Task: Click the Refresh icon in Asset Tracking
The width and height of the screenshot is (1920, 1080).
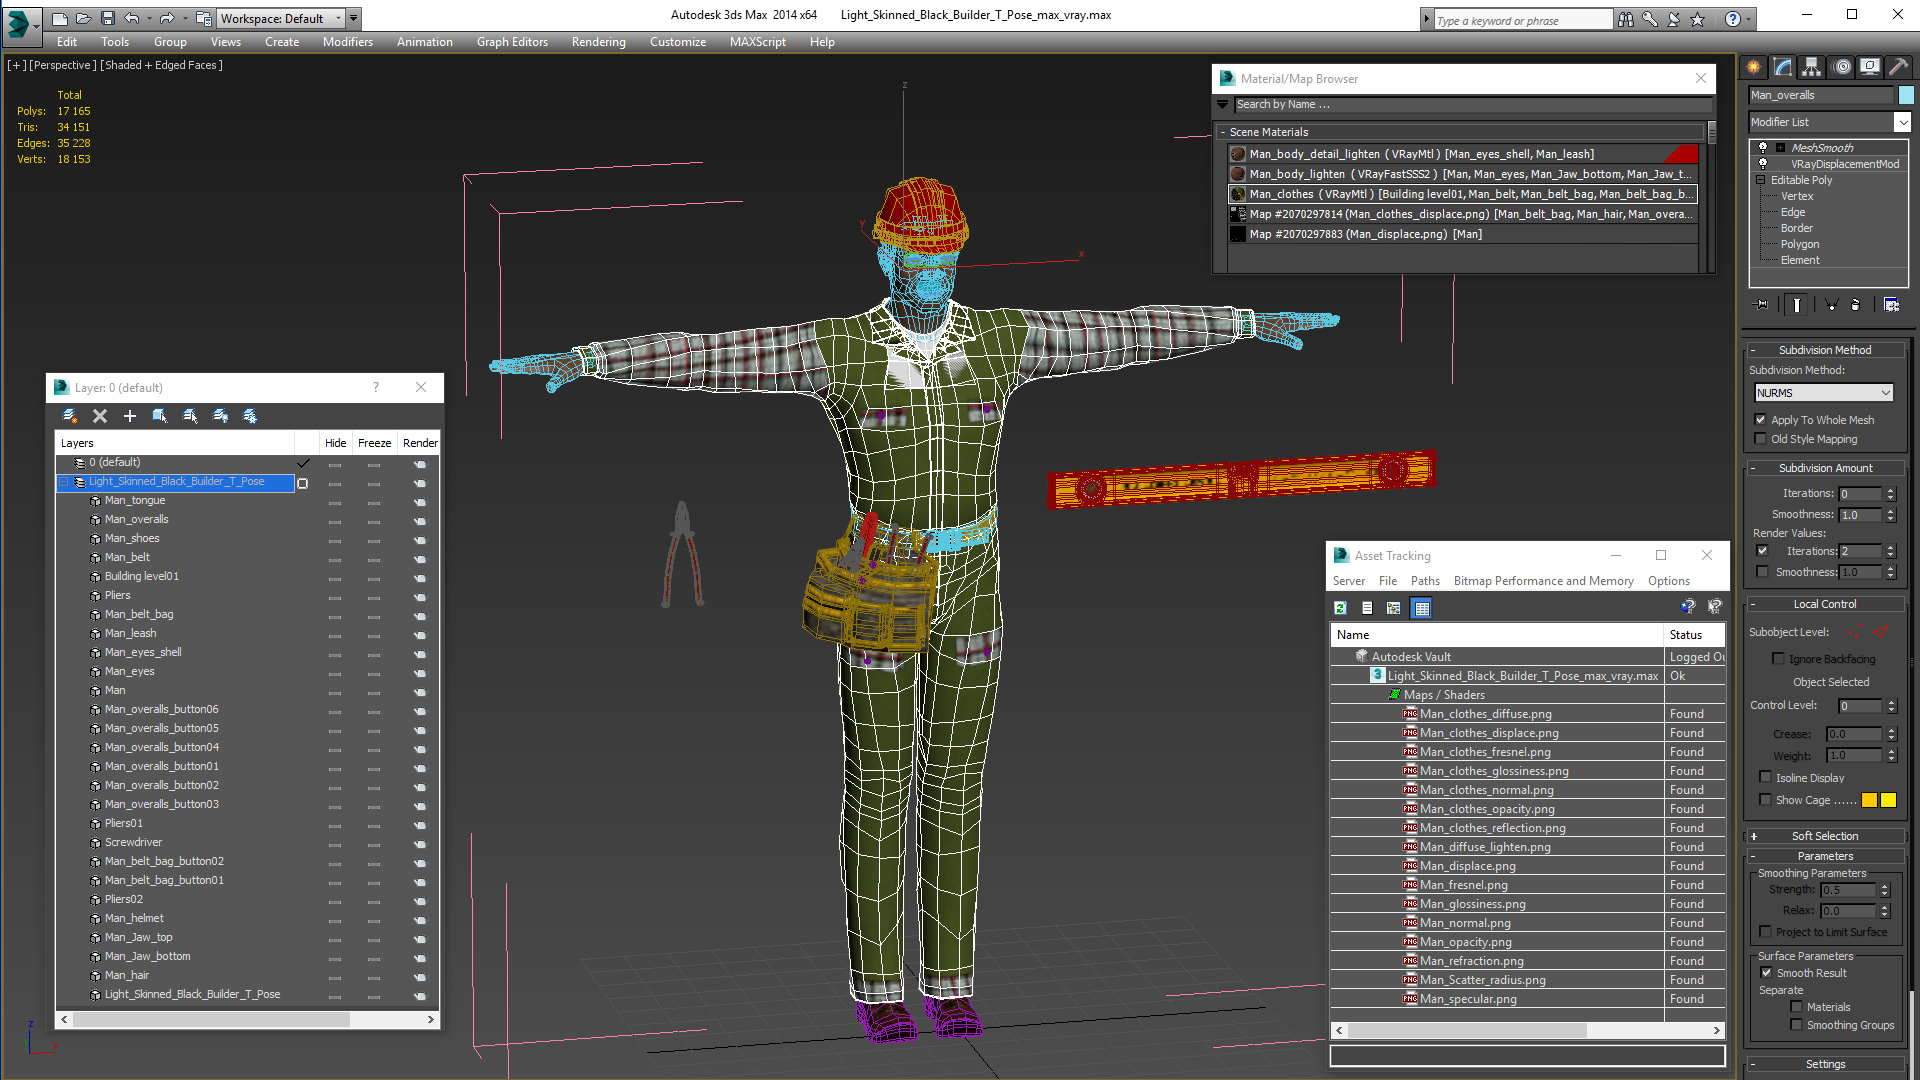Action: tap(1340, 608)
